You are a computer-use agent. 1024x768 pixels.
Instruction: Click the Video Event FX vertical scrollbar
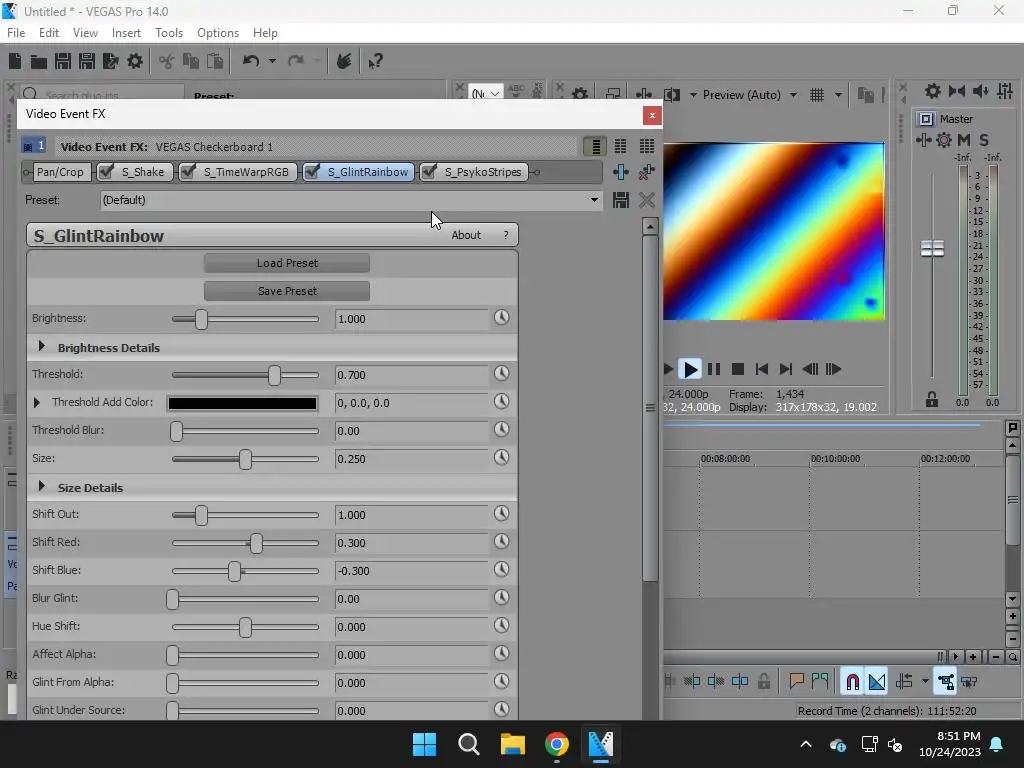pyautogui.click(x=650, y=408)
